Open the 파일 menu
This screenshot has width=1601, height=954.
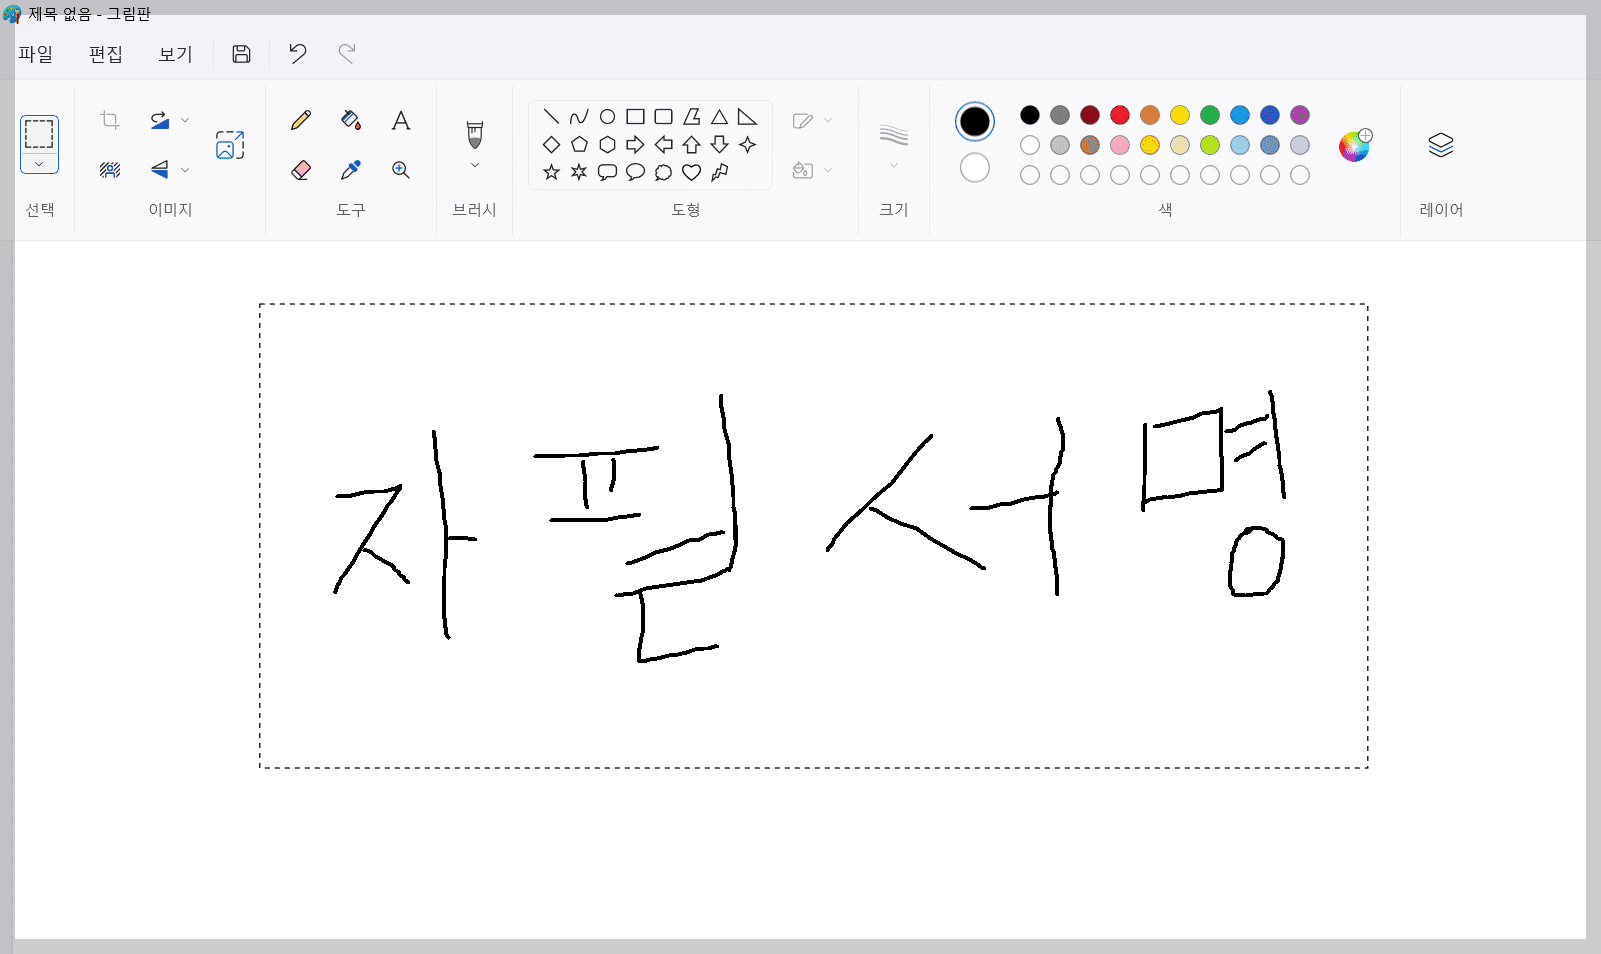(36, 55)
